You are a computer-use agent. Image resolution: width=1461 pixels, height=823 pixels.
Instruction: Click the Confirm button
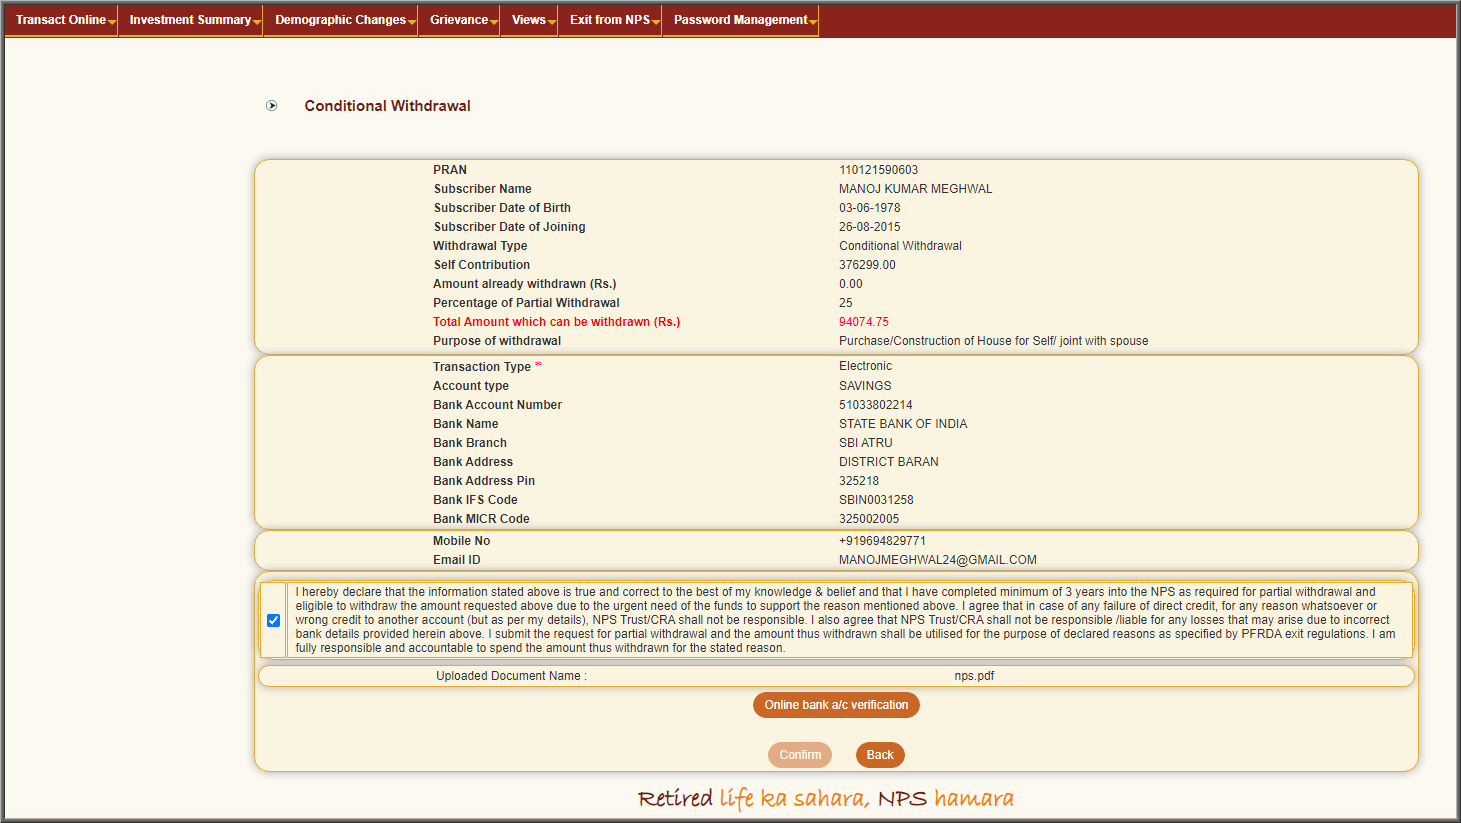[x=800, y=754]
